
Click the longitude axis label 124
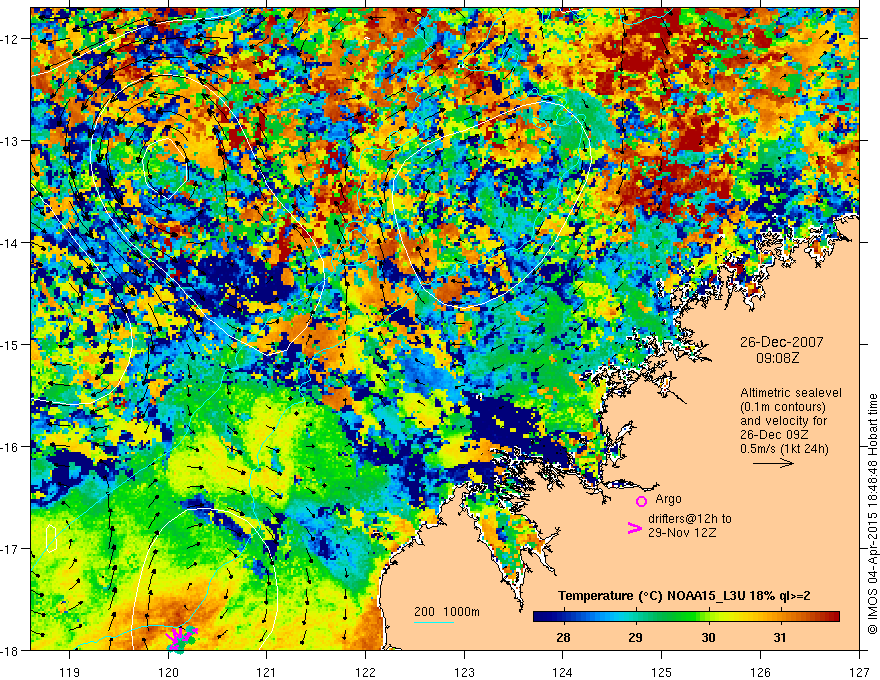[x=563, y=672]
